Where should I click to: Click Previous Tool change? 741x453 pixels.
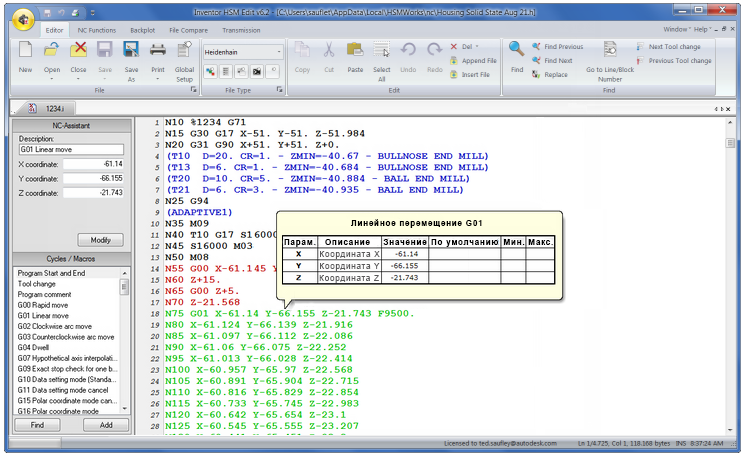click(674, 60)
